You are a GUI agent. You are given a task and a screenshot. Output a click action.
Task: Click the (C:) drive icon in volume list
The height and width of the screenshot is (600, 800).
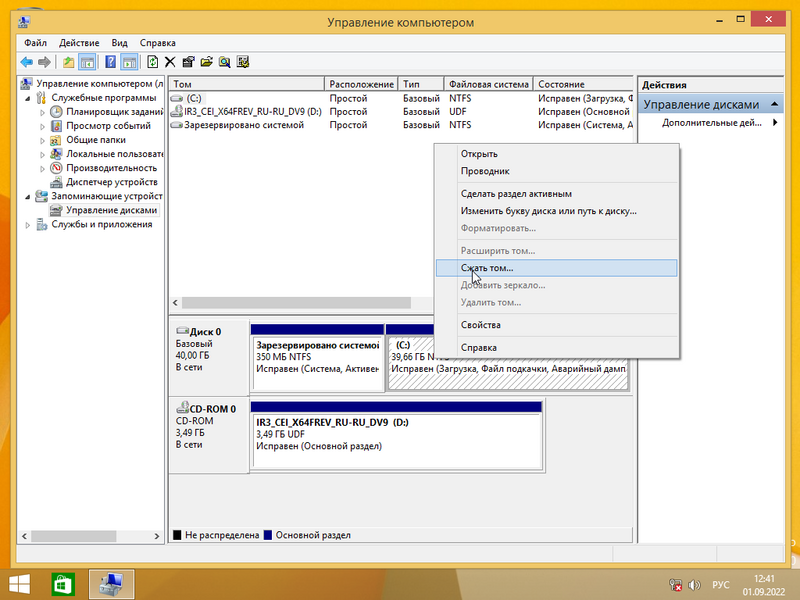pos(177,98)
